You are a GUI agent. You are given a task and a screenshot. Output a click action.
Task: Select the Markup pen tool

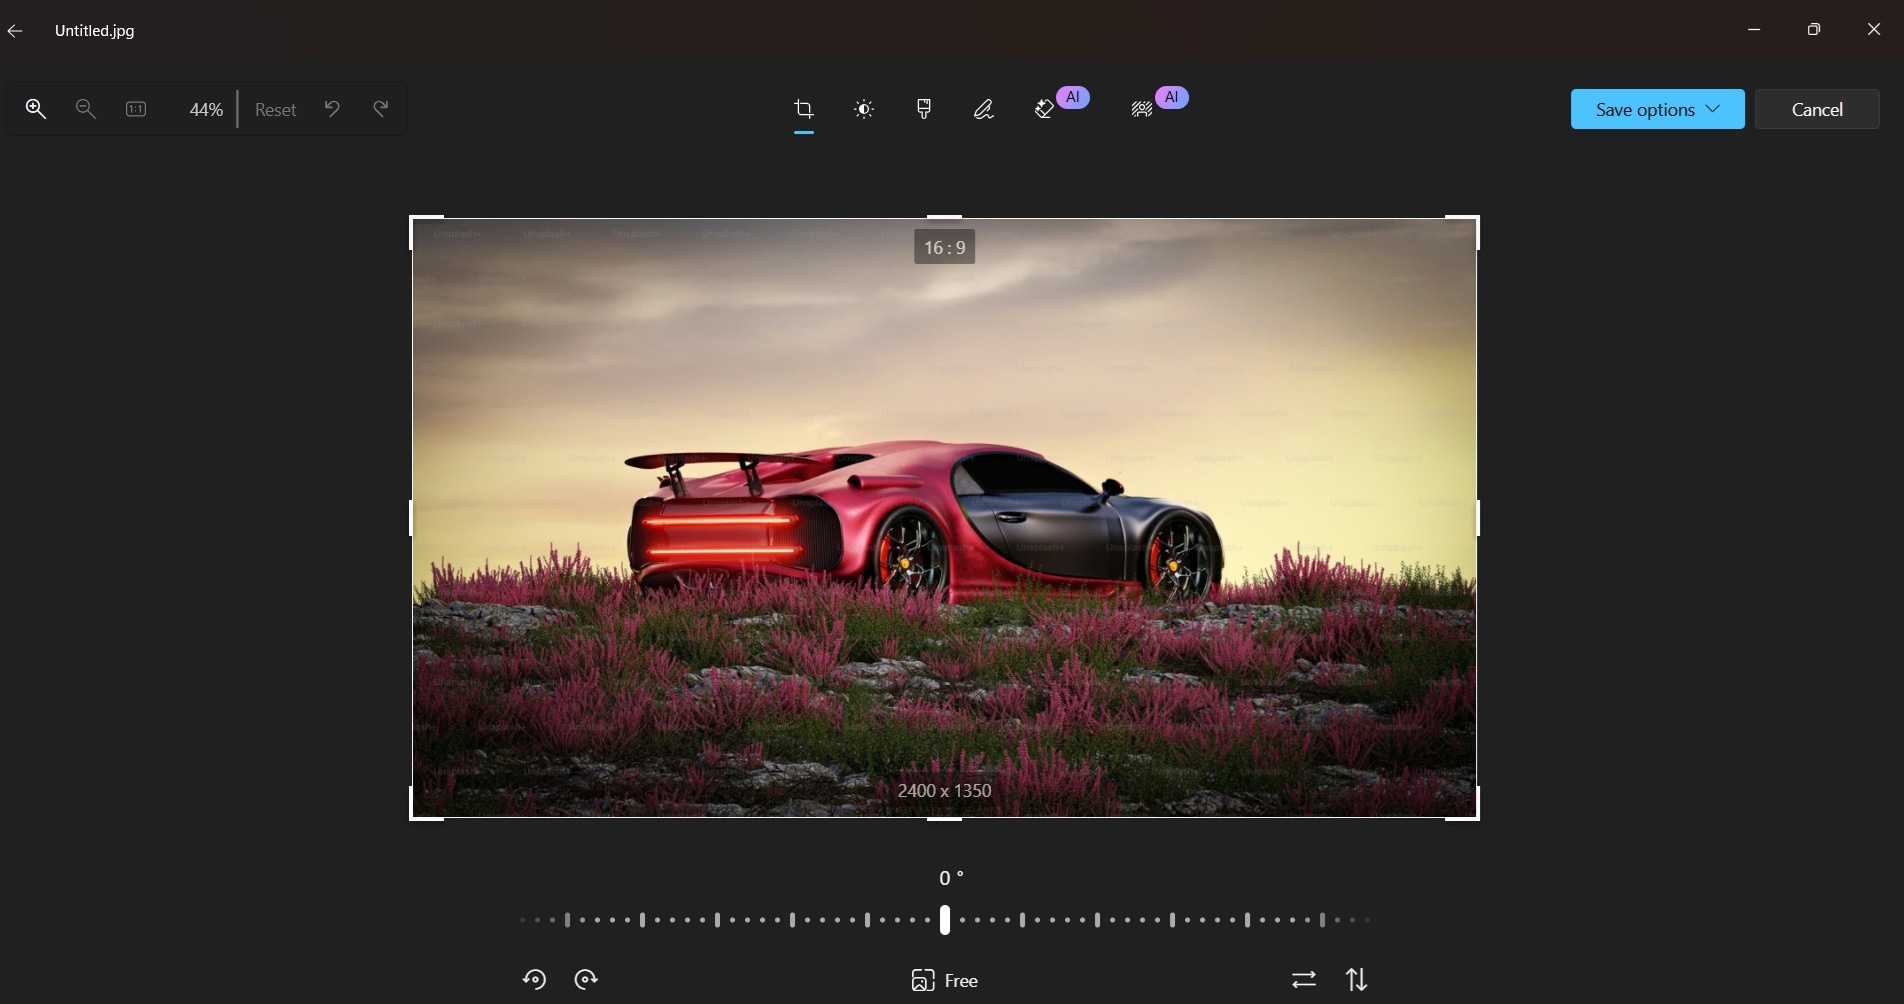click(x=982, y=109)
